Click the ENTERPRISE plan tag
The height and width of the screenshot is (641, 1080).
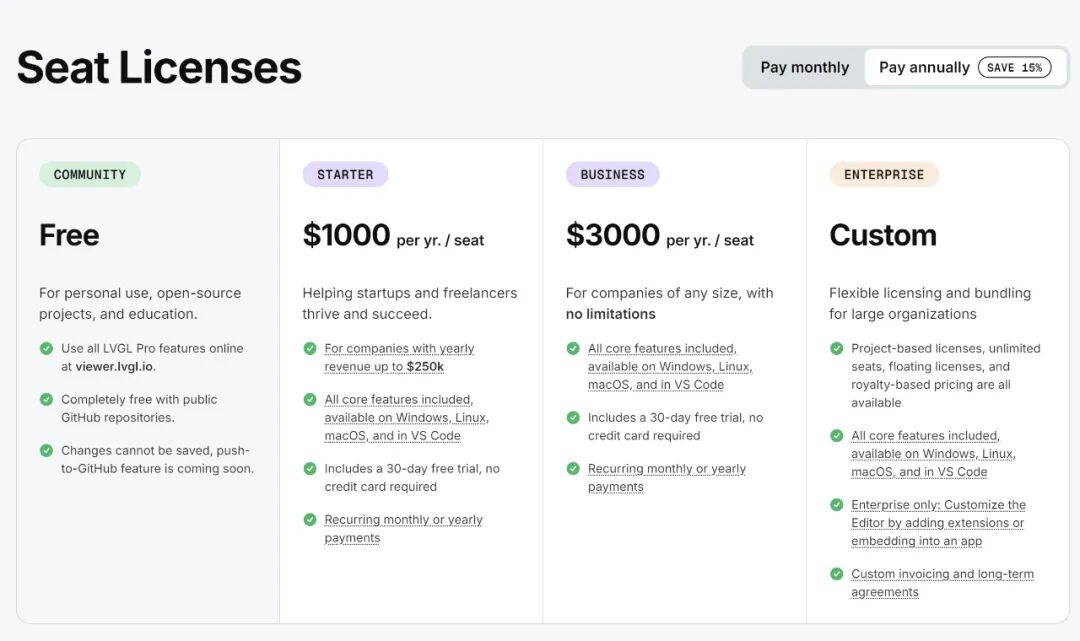[x=884, y=174]
